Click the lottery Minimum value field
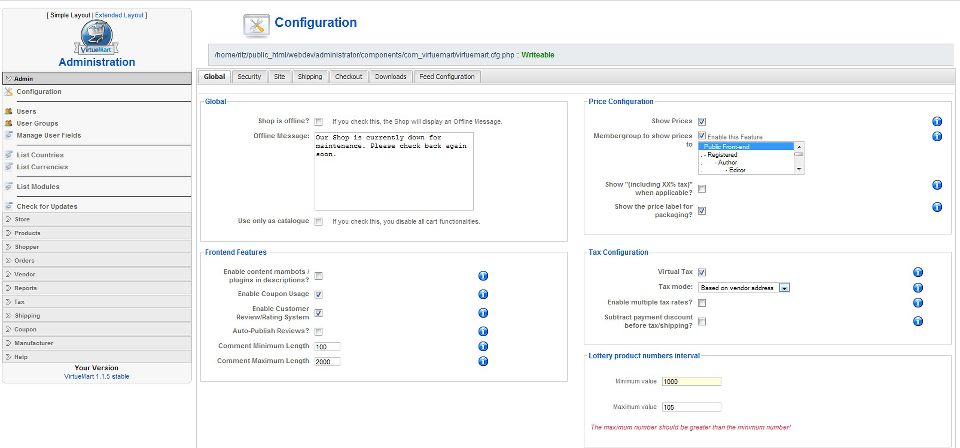Screen dimensions: 960x448 click(691, 381)
